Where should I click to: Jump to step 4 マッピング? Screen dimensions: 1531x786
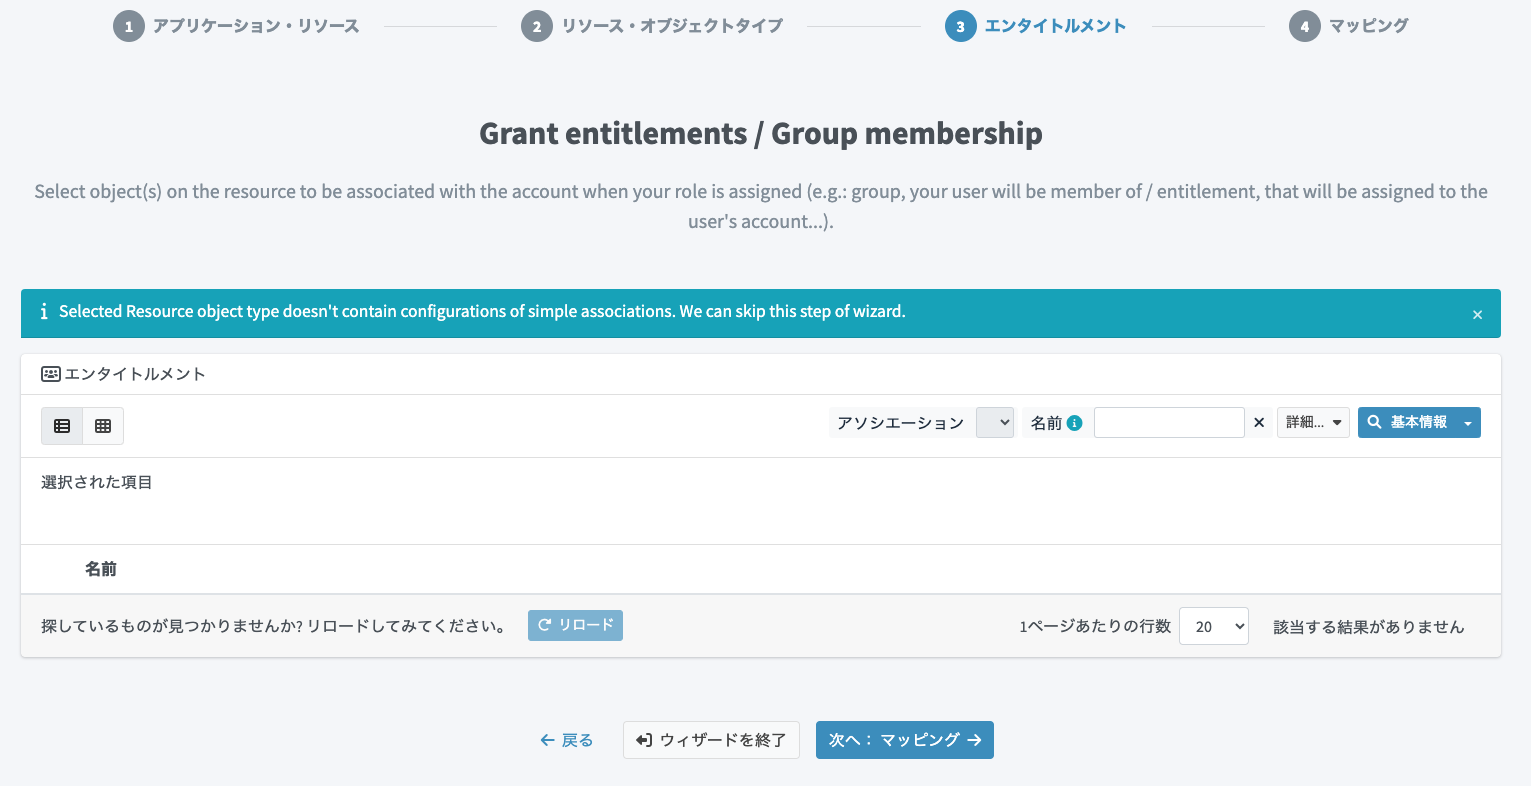point(1304,27)
